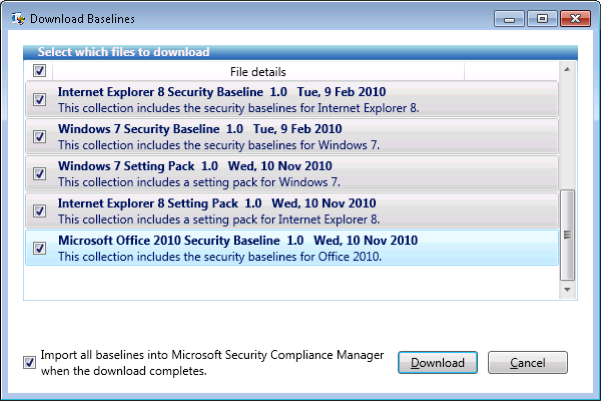Click the scroll down arrow of file list
Image resolution: width=601 pixels, height=401 pixels.
click(x=567, y=289)
